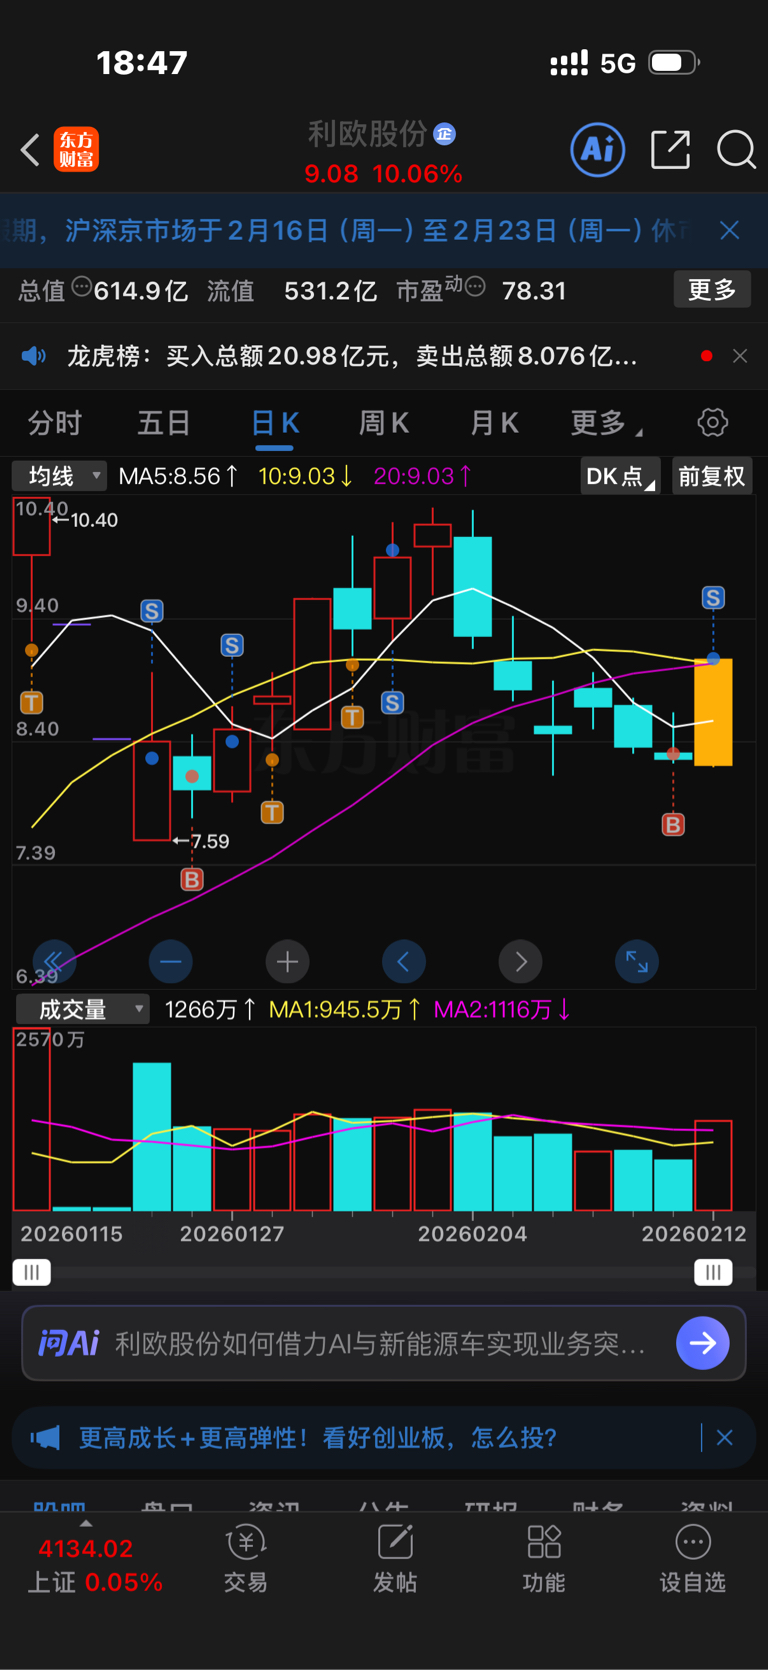Viewport: 768px width, 1670px height.
Task: Tap the rightmost S signal marker
Action: [x=713, y=598]
